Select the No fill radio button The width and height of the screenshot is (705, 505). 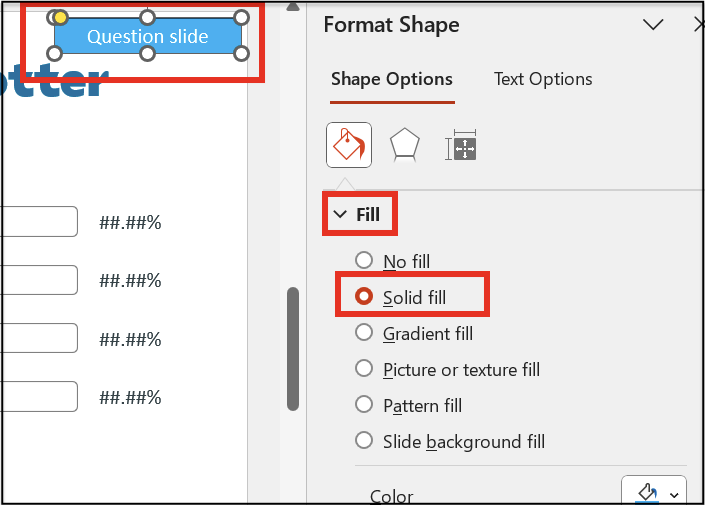[x=364, y=261]
